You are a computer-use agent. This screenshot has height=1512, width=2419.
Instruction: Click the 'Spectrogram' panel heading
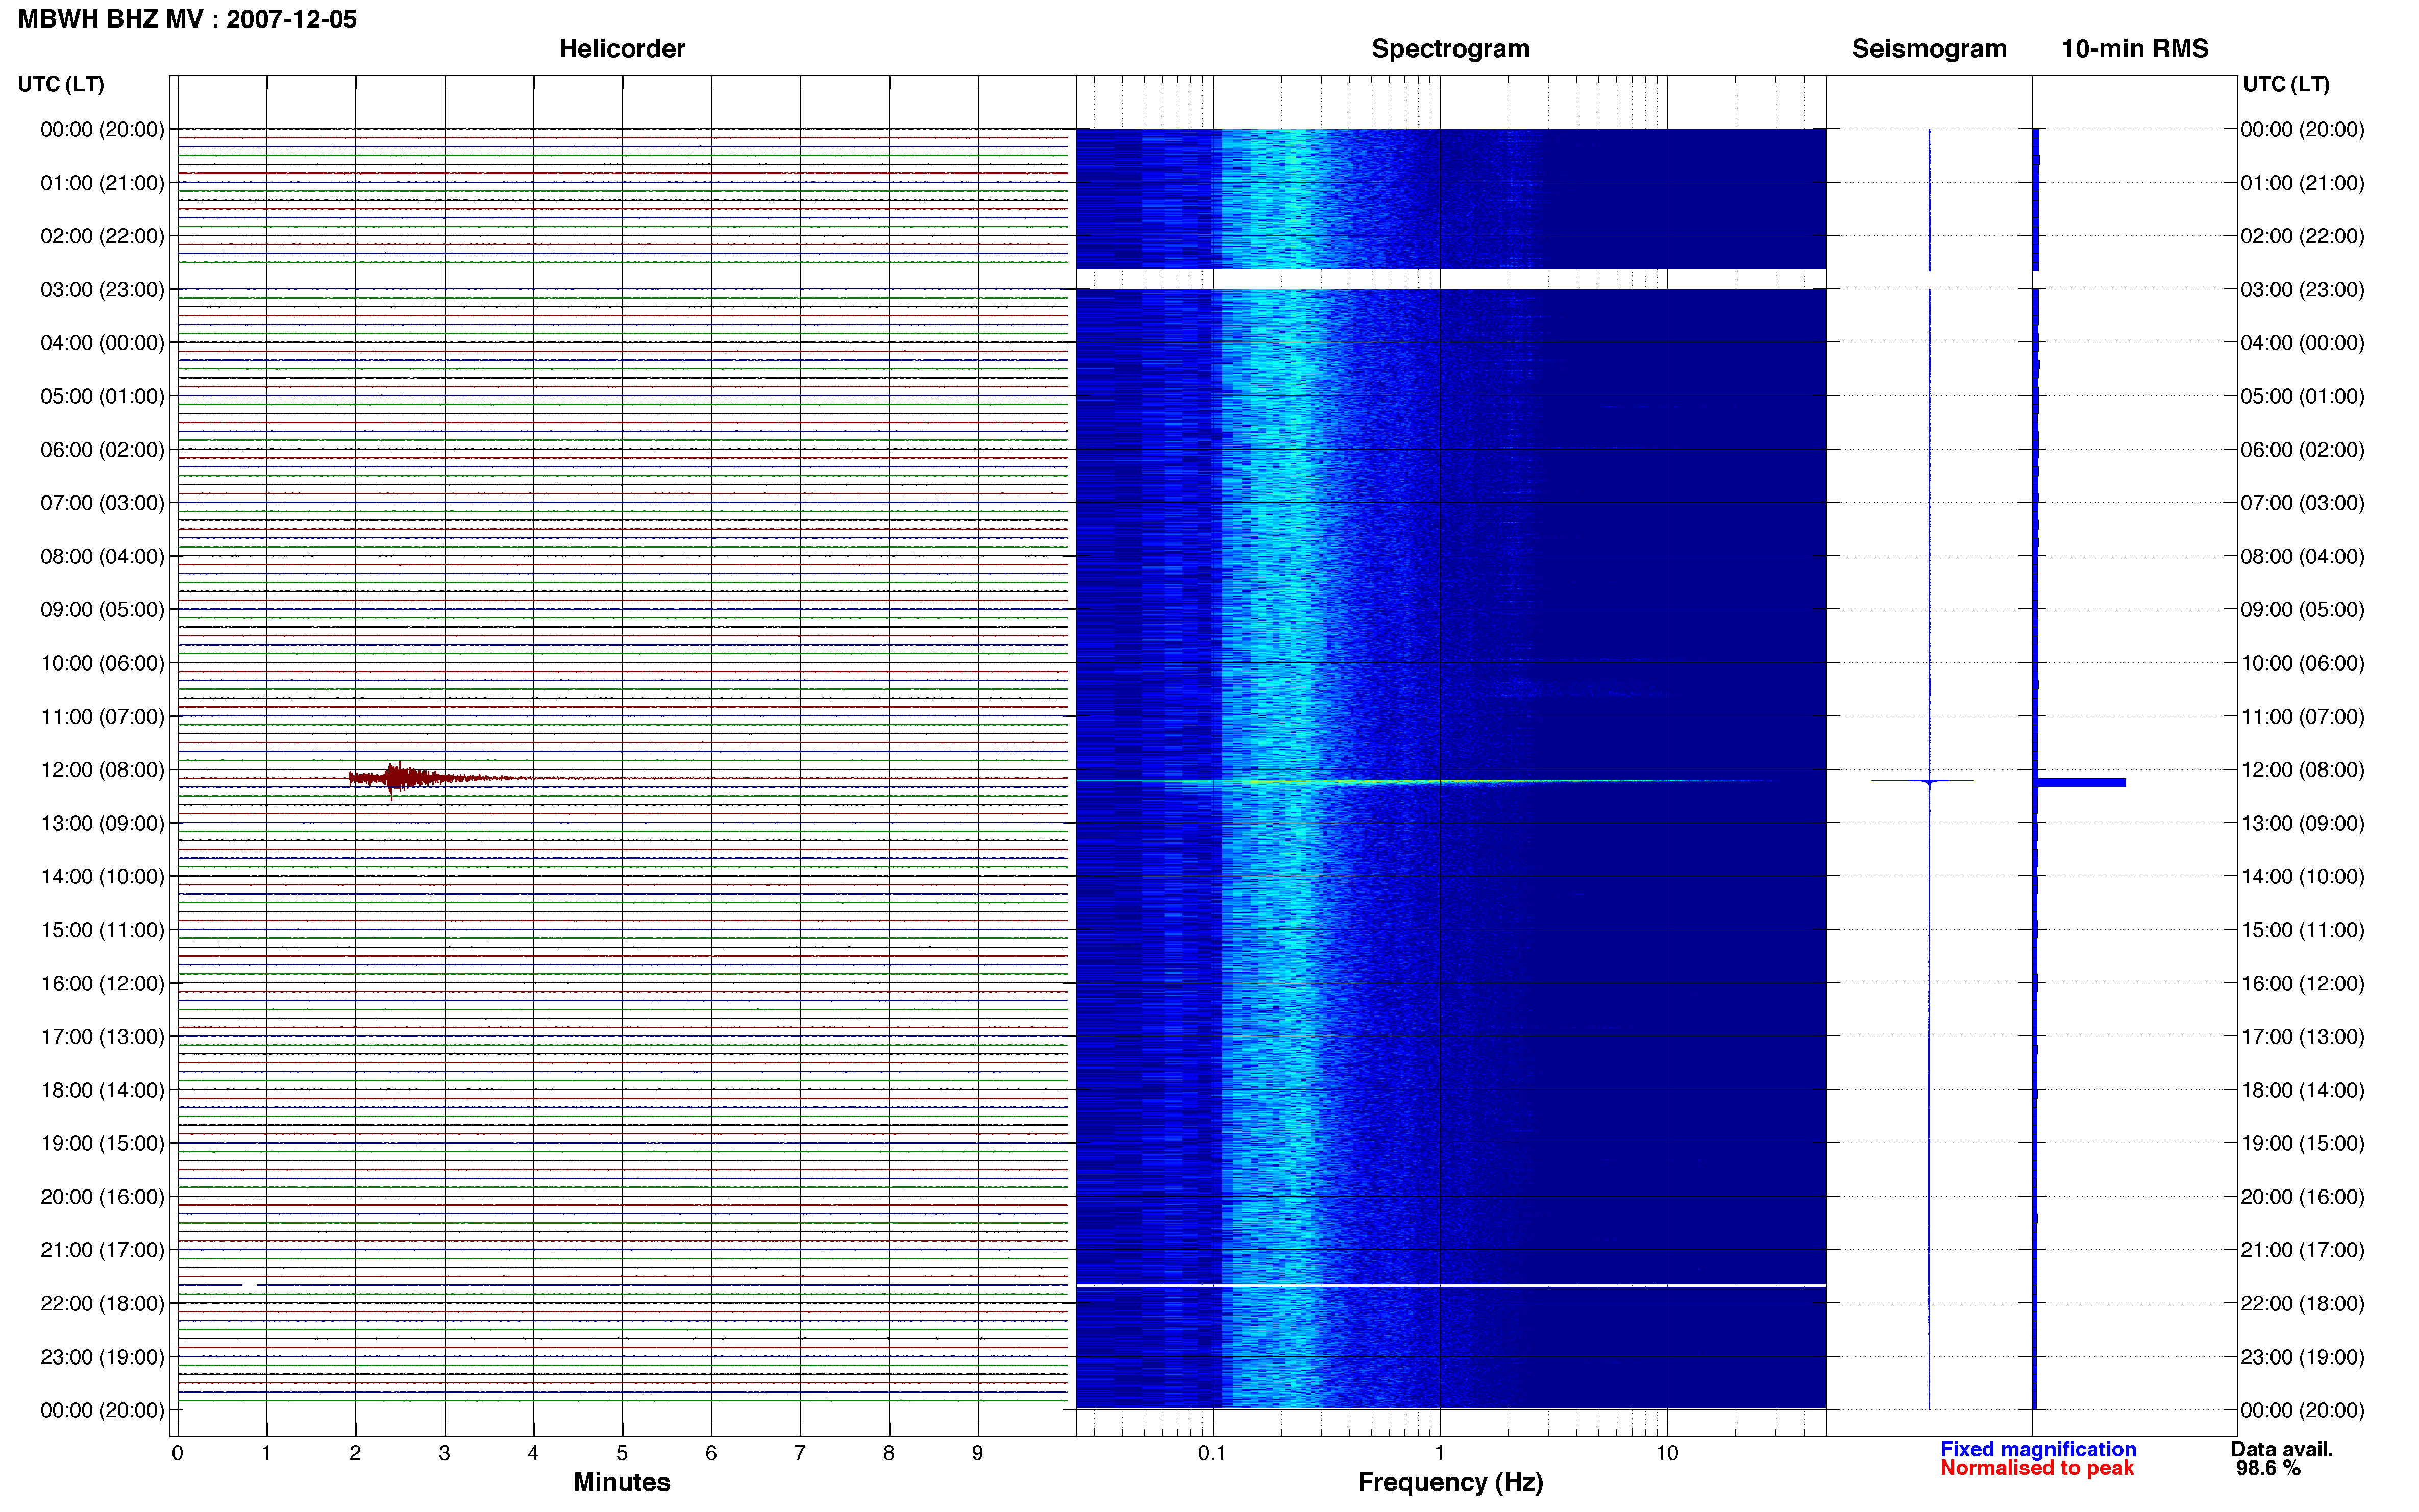1450,48
